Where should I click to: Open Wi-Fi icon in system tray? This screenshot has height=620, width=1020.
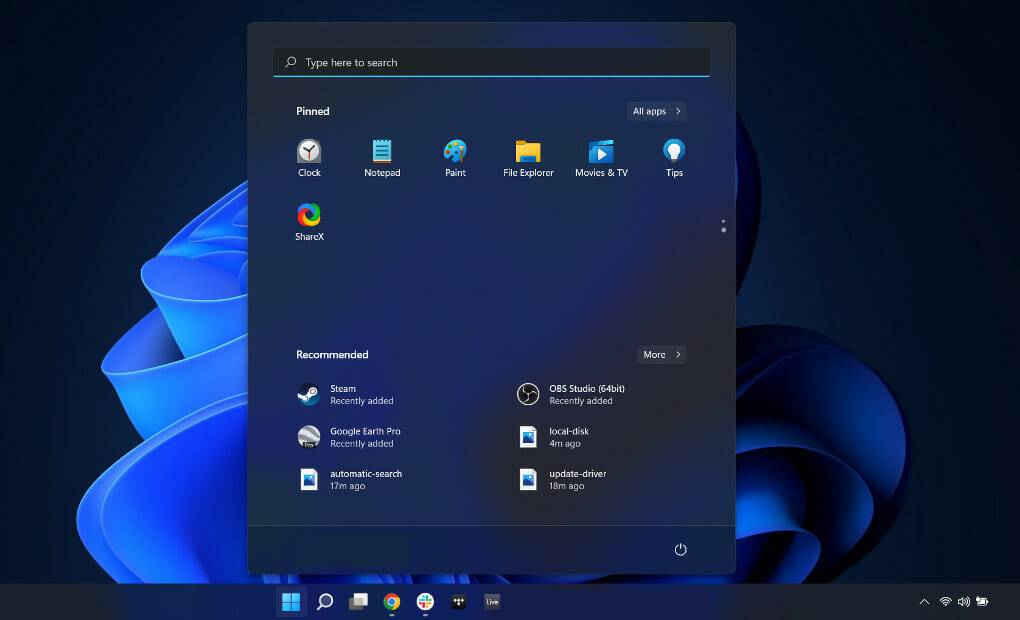point(945,601)
